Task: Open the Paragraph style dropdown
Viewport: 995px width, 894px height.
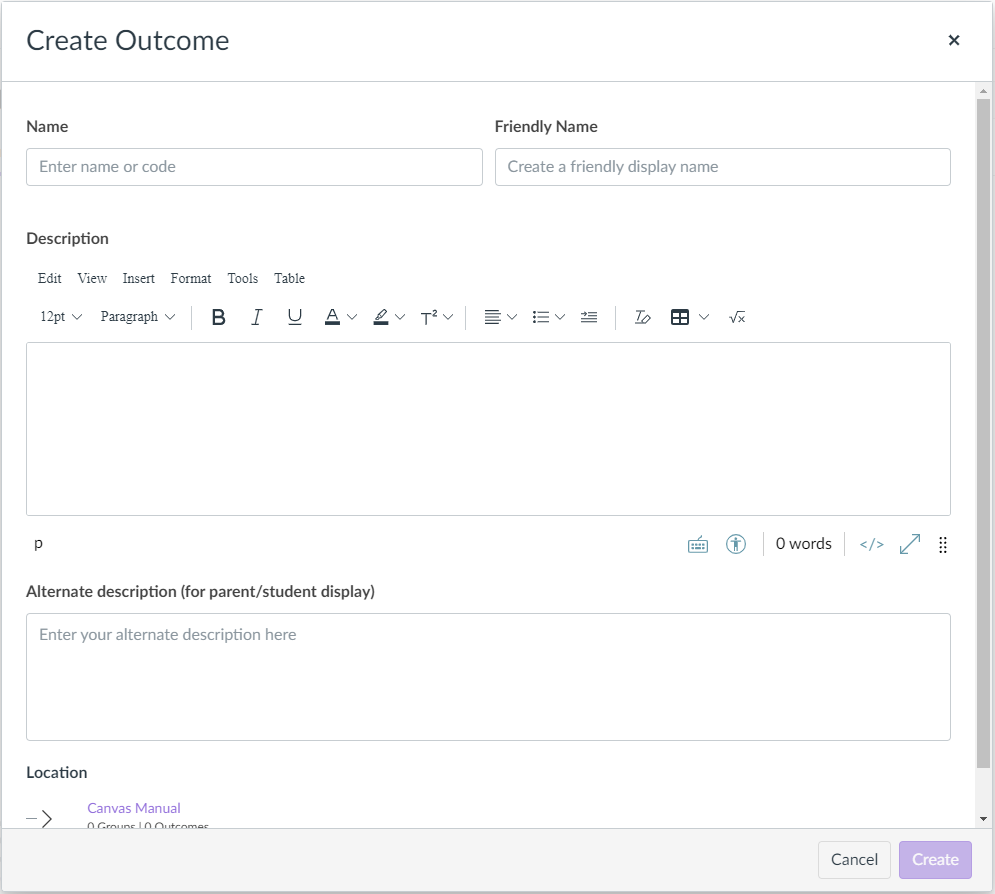Action: pyautogui.click(x=138, y=317)
